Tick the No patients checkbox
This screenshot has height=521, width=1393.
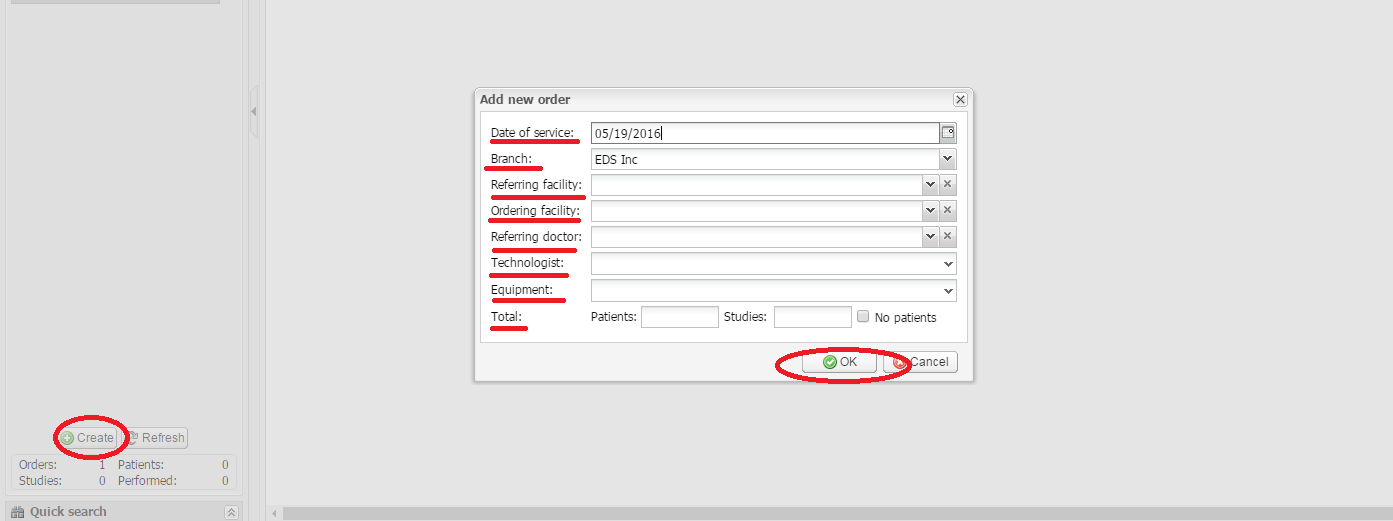coord(863,316)
